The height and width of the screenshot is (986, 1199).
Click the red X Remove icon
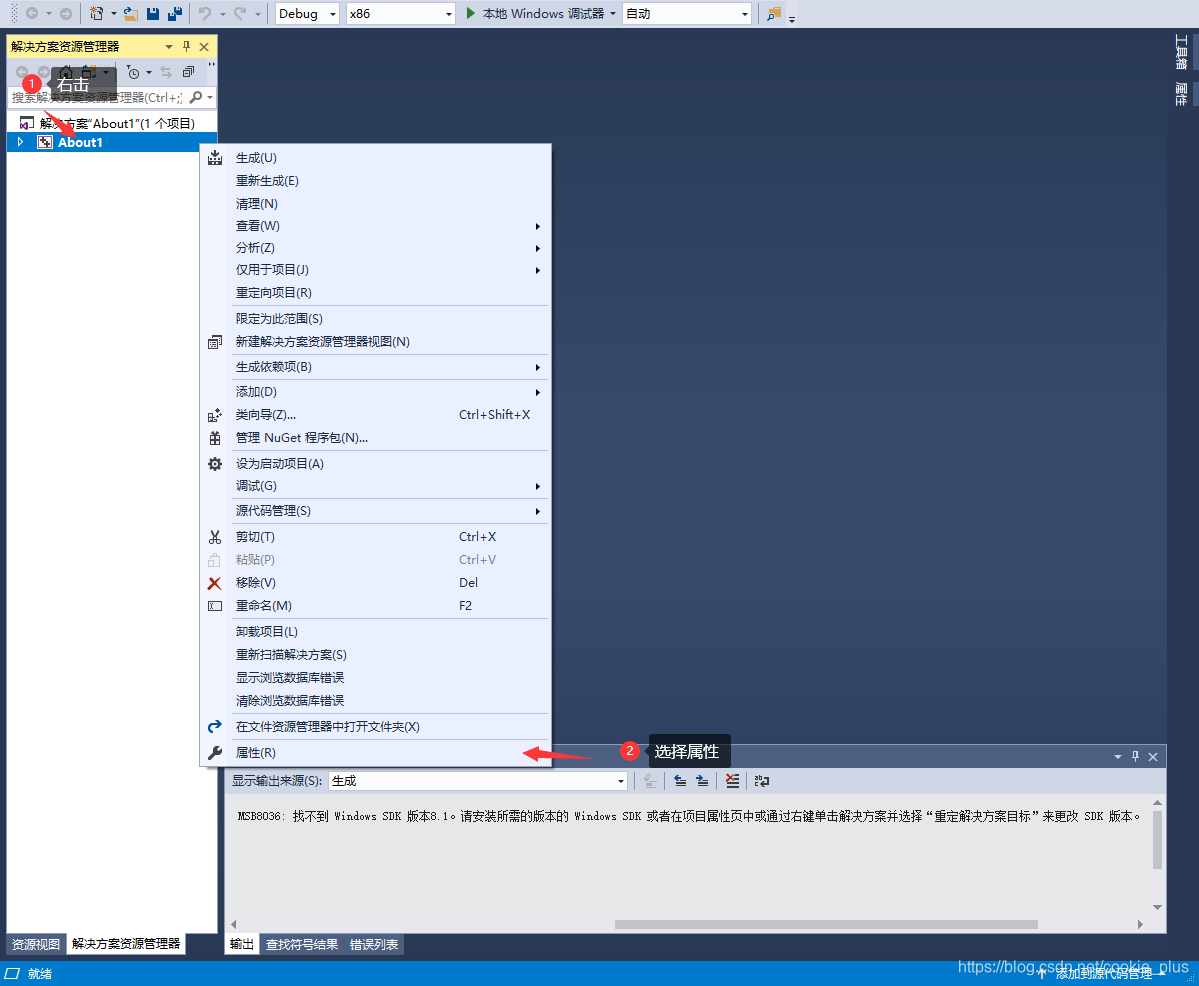pos(214,583)
